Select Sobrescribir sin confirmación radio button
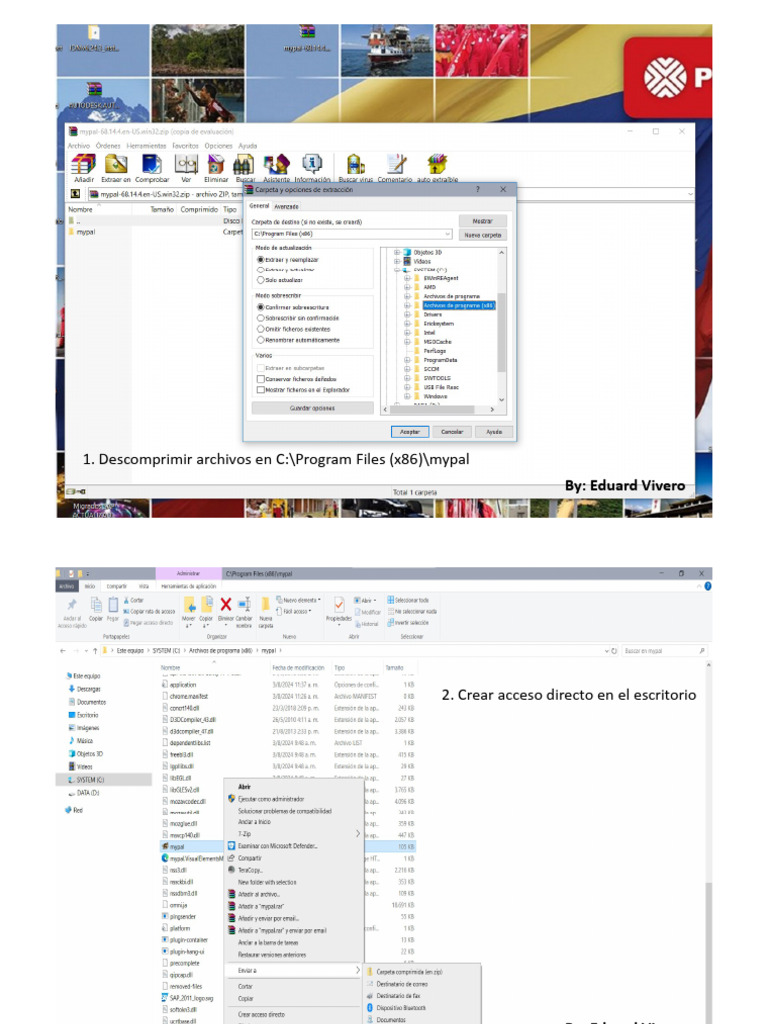The height and width of the screenshot is (1024, 768). coord(261,318)
